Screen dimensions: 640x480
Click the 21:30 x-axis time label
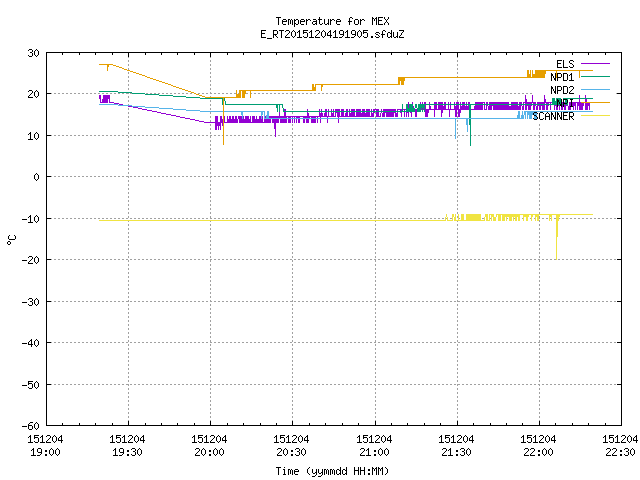pos(456,452)
